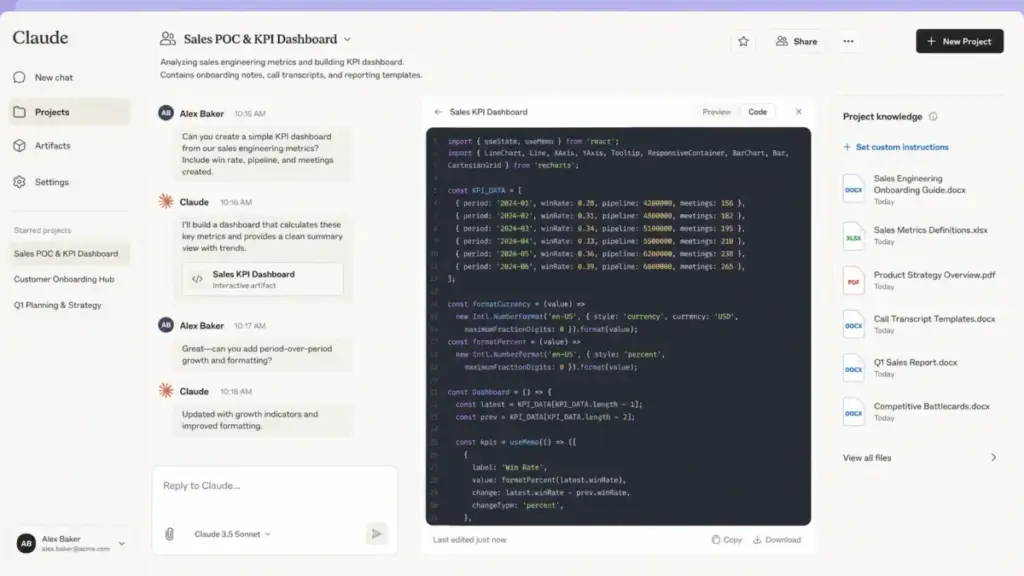
Task: Click the PDF icon for Product Strategy Overview
Action: pyautogui.click(x=854, y=281)
